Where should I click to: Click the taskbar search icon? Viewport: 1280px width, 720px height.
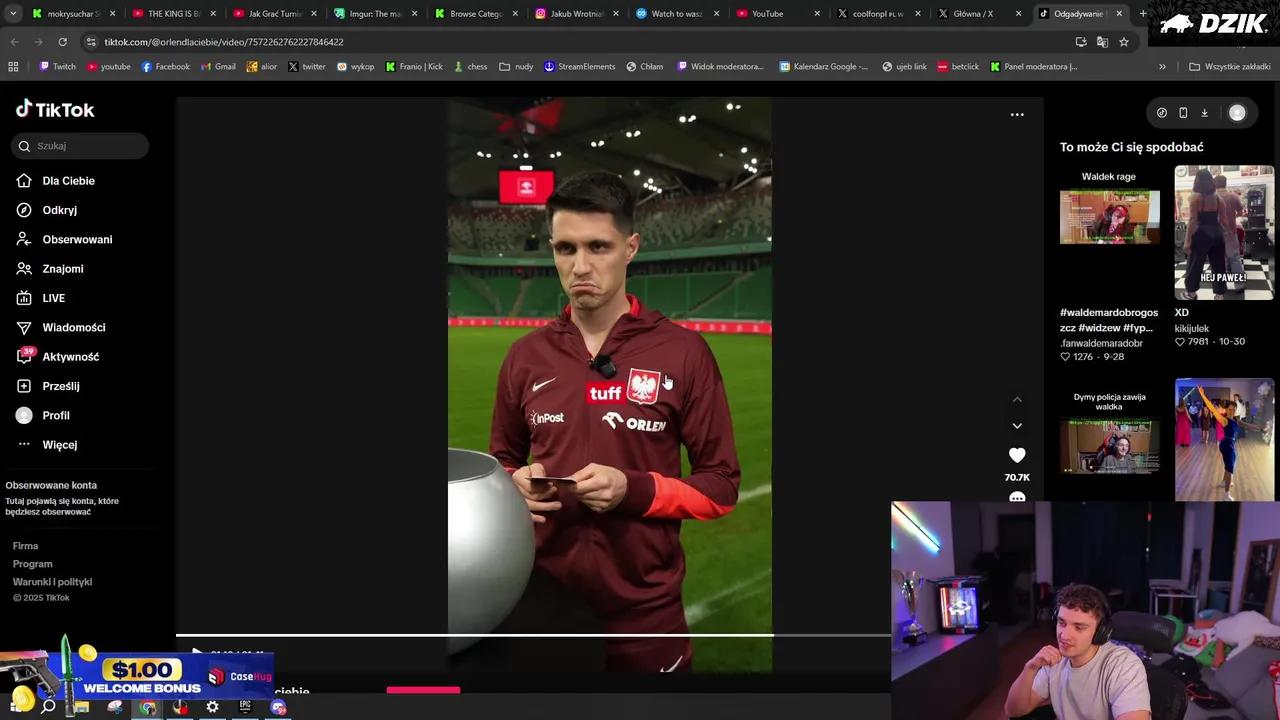pyautogui.click(x=48, y=707)
